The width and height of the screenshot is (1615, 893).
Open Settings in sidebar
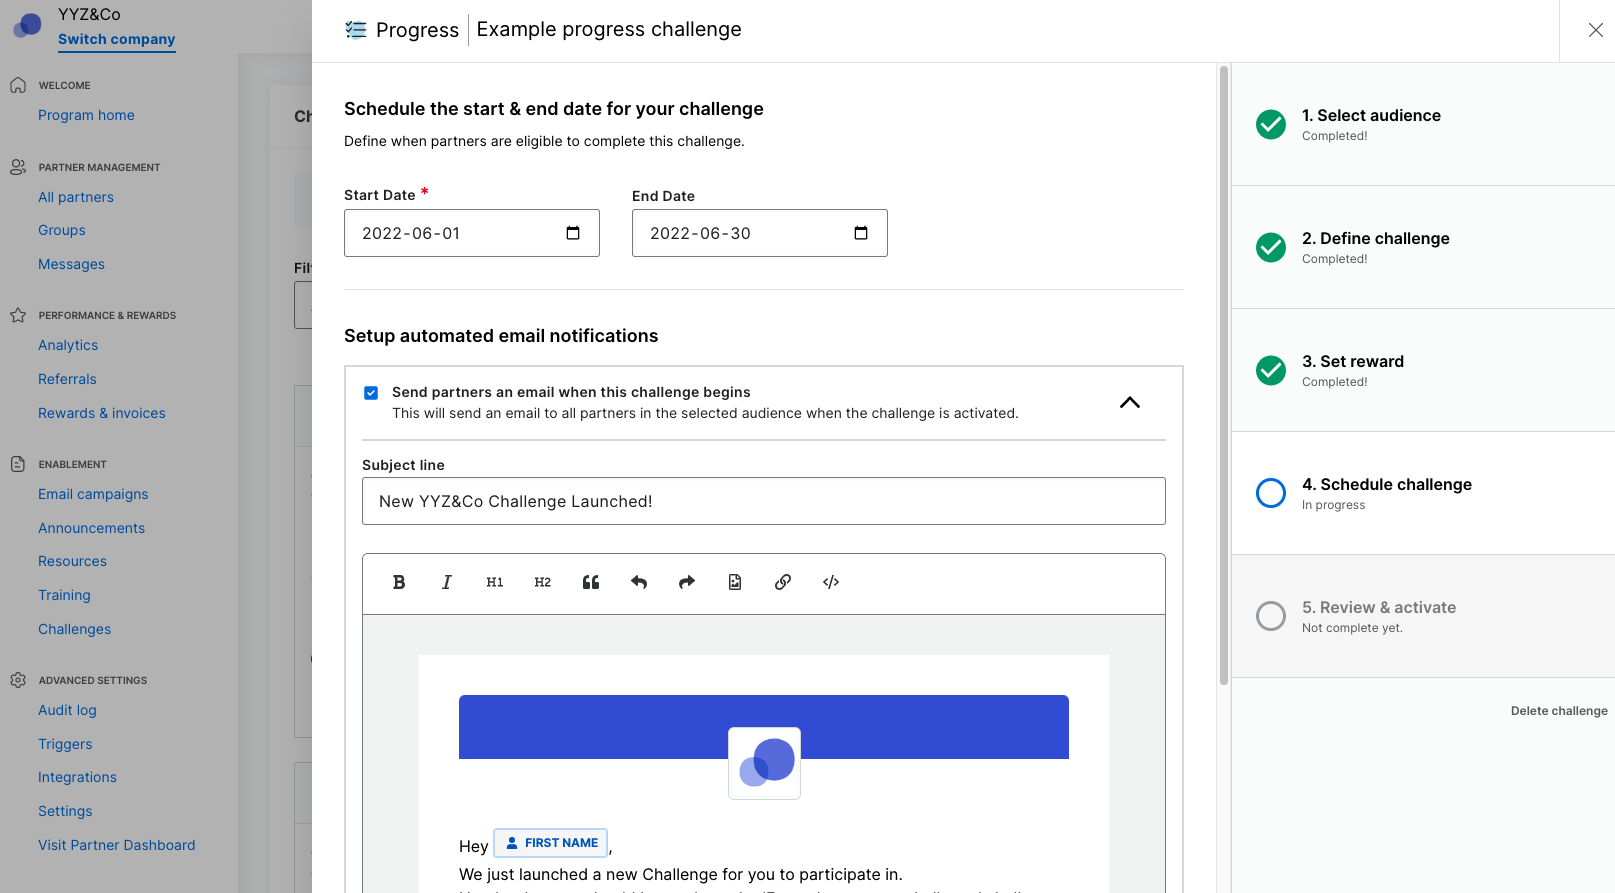tap(65, 811)
